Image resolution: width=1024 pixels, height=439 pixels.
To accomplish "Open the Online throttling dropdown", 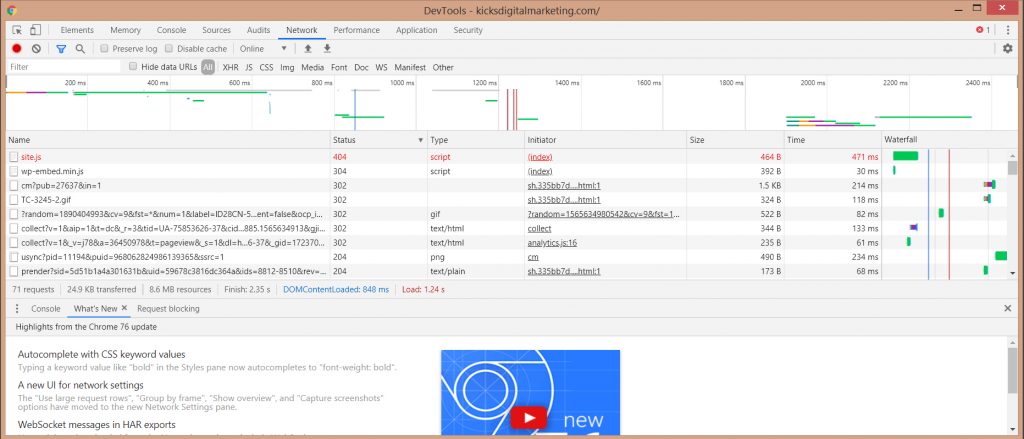I will click(x=263, y=48).
